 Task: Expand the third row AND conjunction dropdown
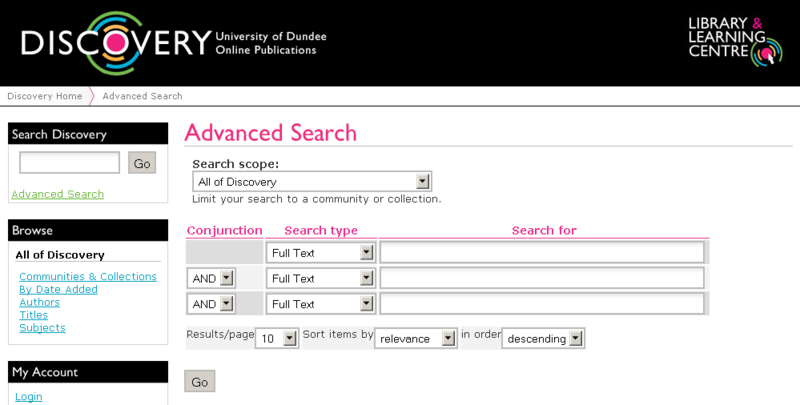(x=211, y=304)
